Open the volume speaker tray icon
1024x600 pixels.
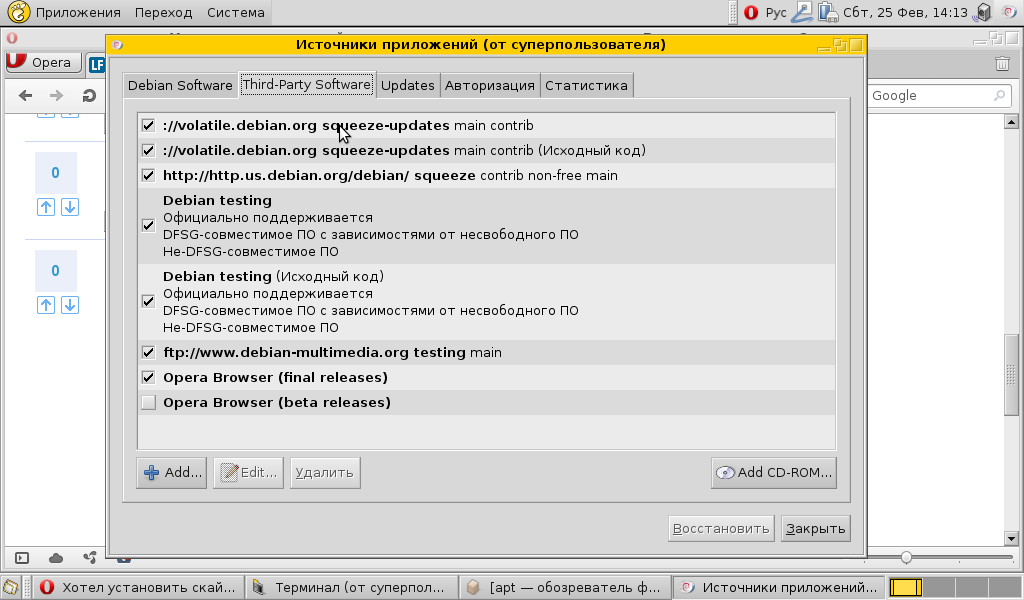coord(983,12)
